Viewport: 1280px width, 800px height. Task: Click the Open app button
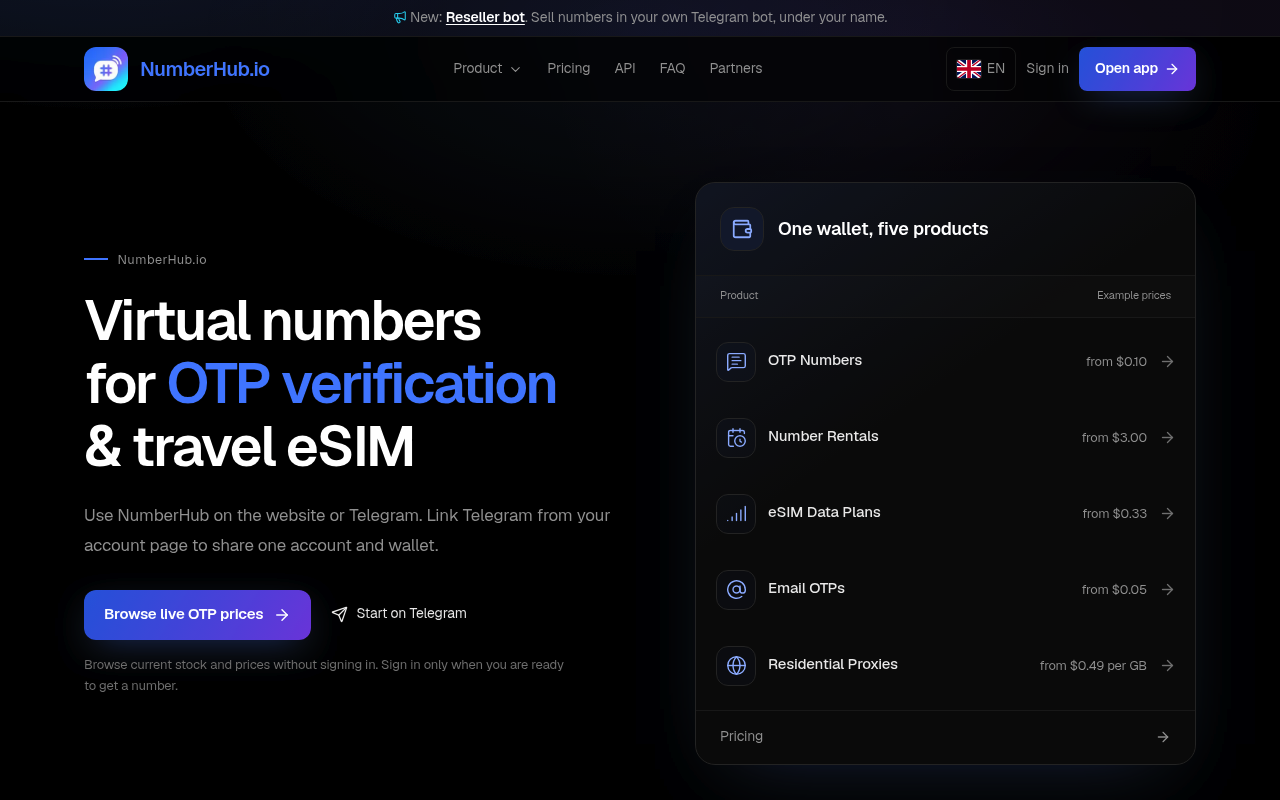coord(1137,69)
